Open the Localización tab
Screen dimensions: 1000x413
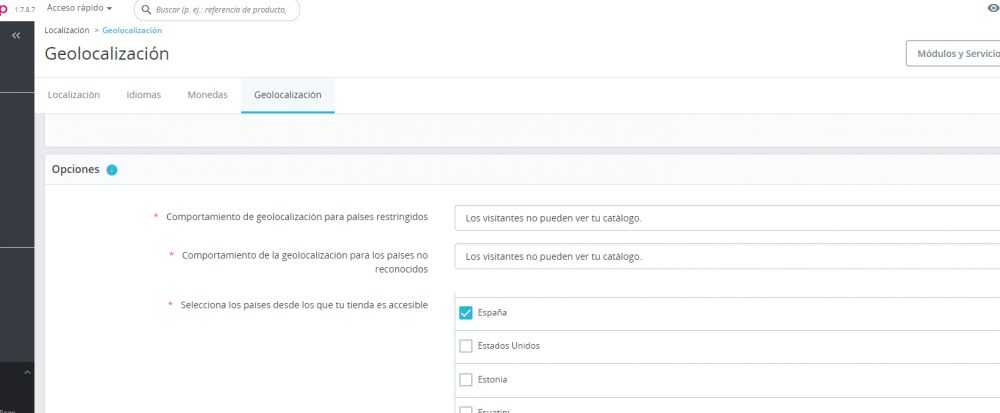pos(75,95)
